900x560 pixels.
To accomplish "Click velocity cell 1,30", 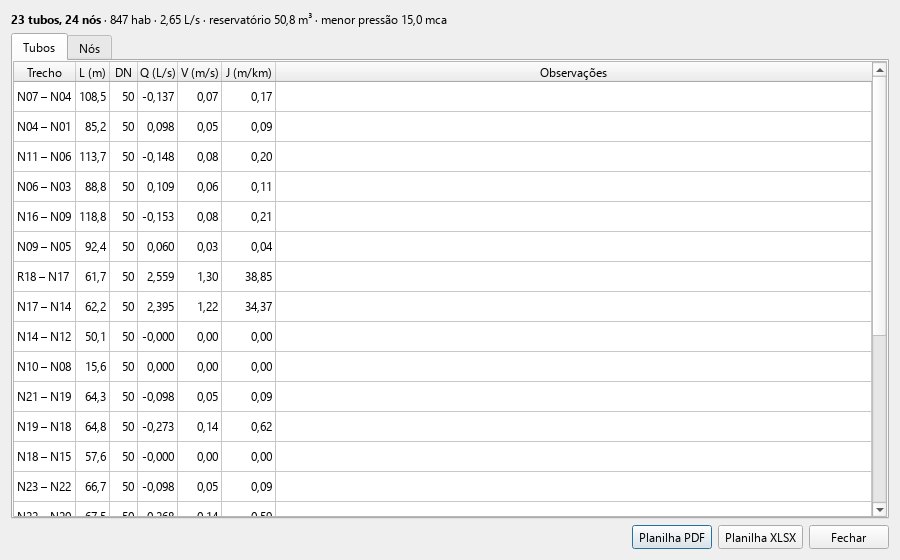I will pyautogui.click(x=199, y=277).
